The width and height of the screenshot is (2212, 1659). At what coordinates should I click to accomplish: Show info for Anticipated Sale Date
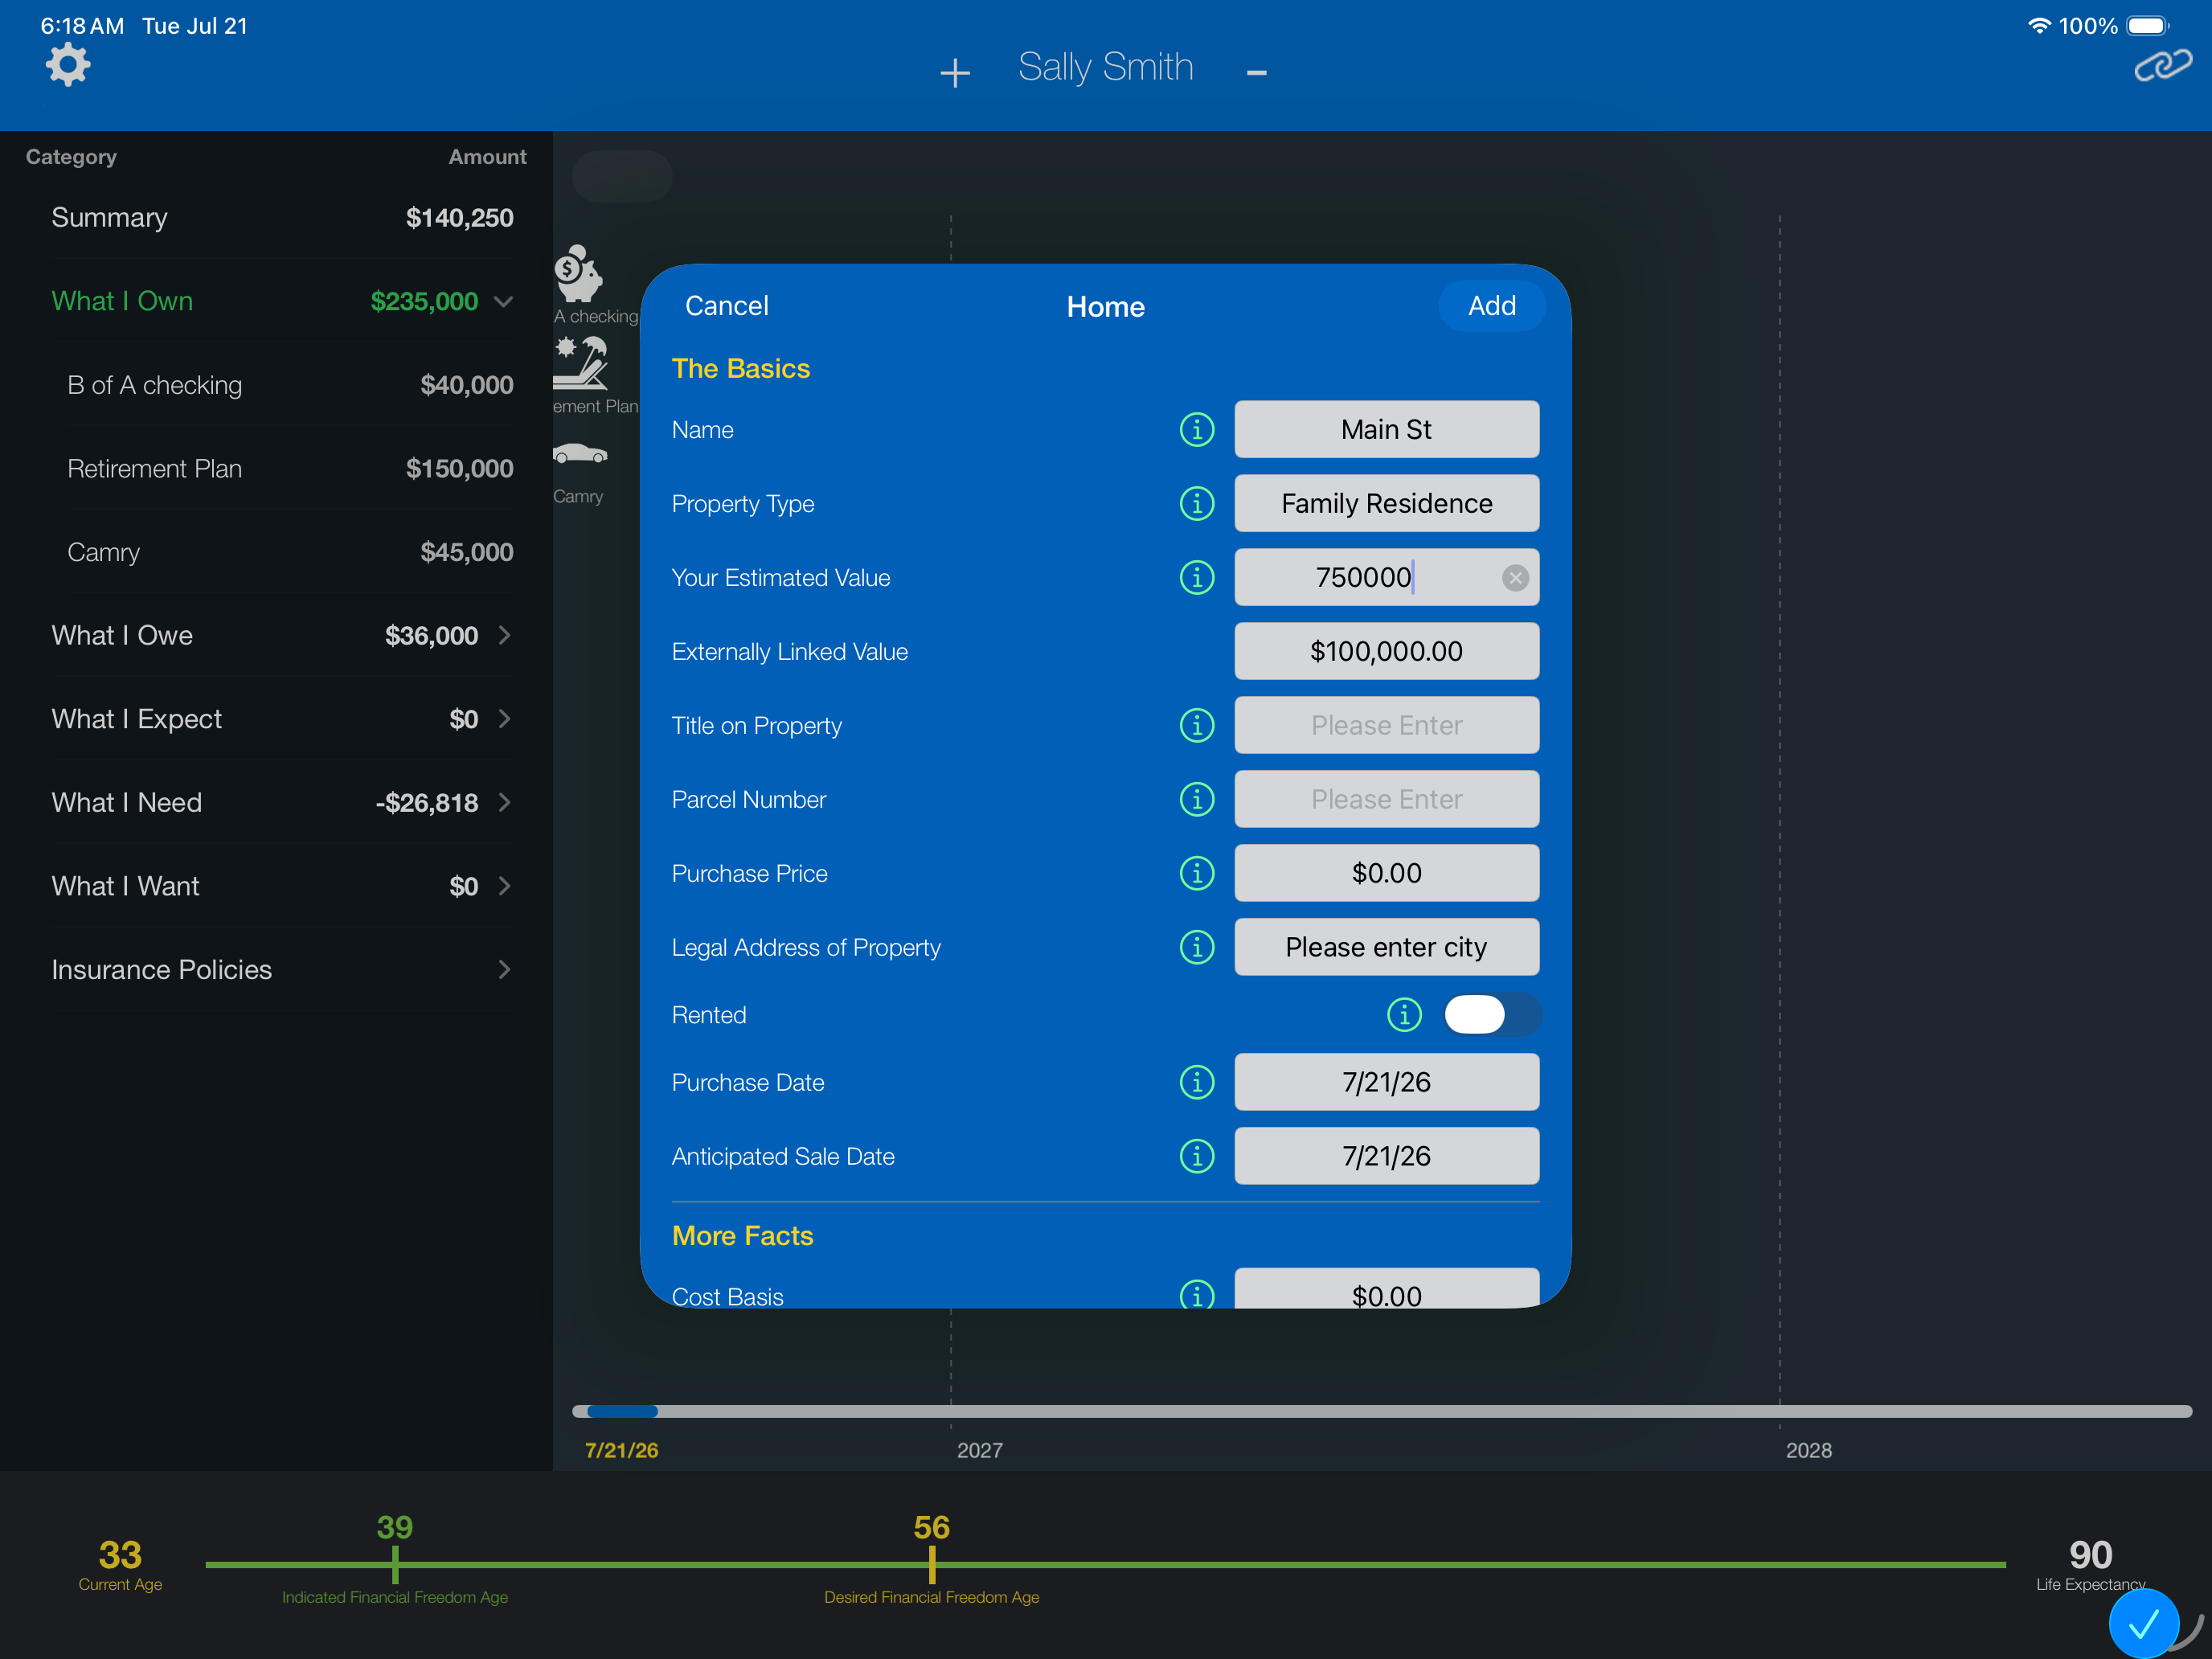point(1196,1157)
